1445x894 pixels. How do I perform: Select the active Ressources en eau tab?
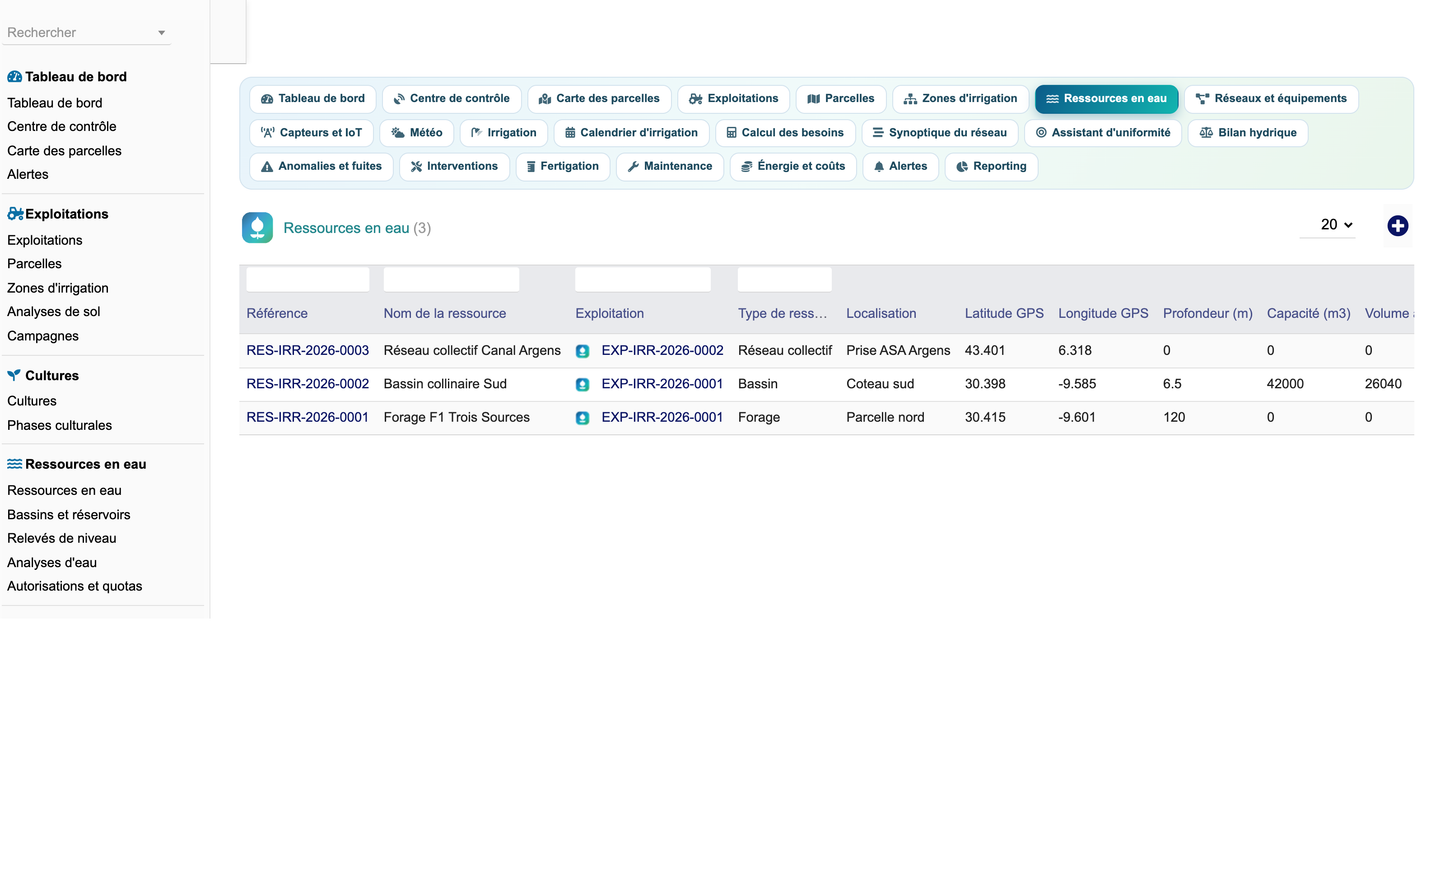[x=1106, y=99]
